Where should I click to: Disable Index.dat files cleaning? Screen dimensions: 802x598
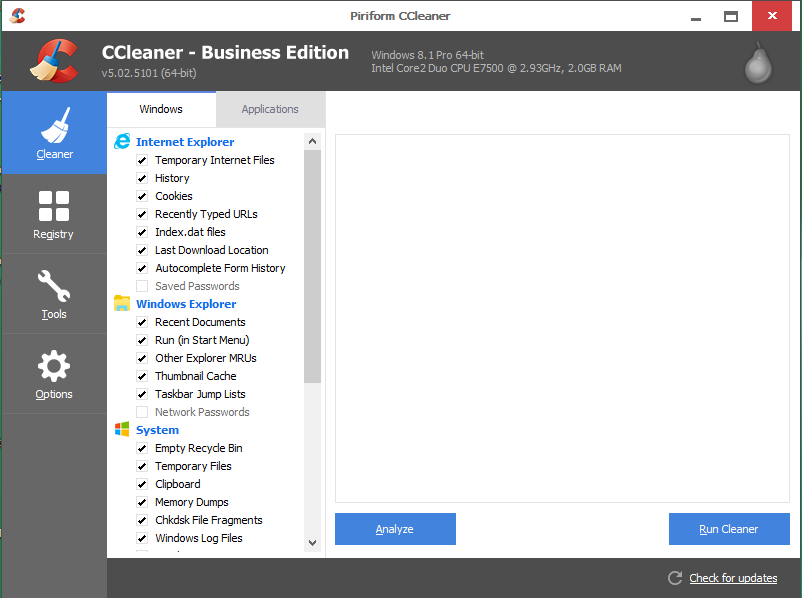(x=142, y=232)
